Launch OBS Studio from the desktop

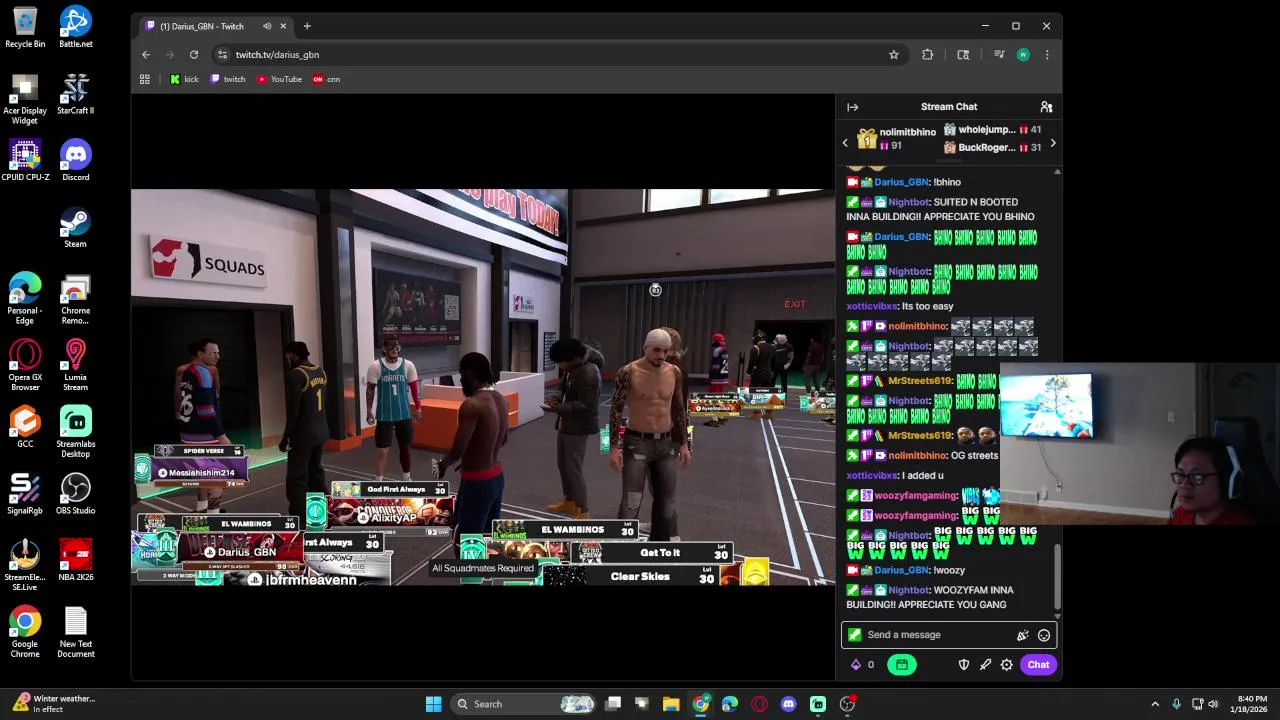(x=76, y=494)
